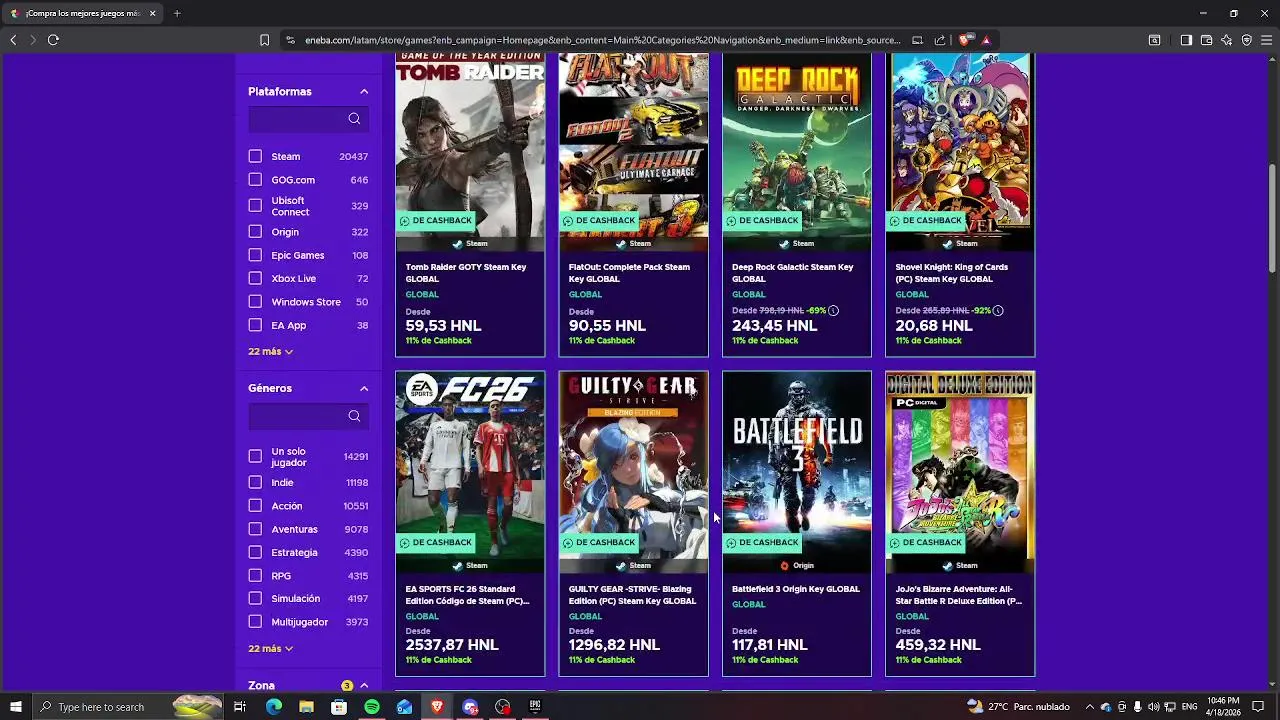The width and height of the screenshot is (1280, 720).
Task: Check the Windows Store platform filter
Action: [255, 302]
